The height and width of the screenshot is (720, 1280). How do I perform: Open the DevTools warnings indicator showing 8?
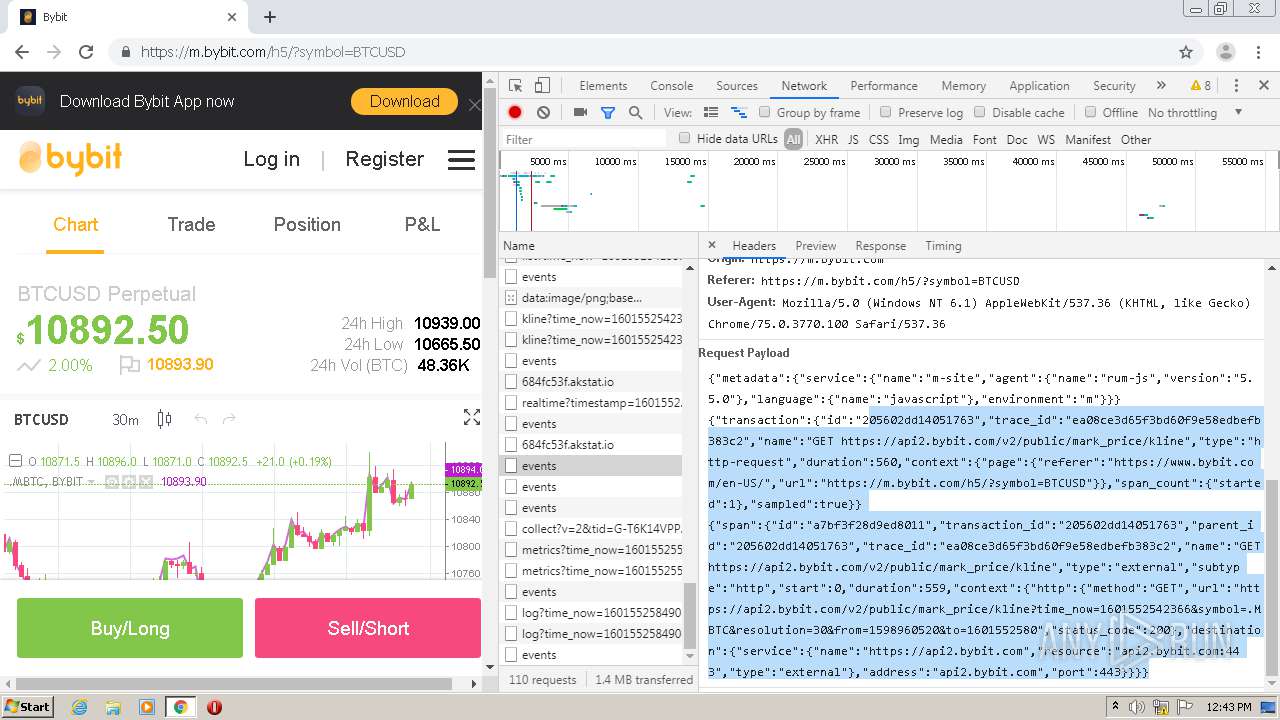click(x=1201, y=86)
